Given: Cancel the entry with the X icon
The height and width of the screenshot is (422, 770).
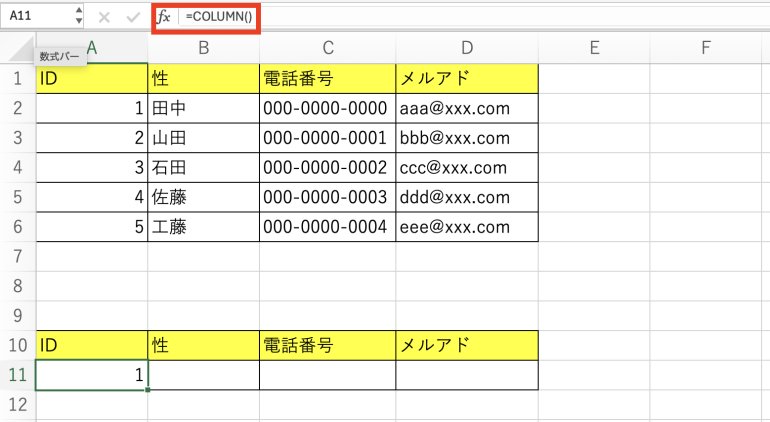Looking at the screenshot, I should (104, 18).
